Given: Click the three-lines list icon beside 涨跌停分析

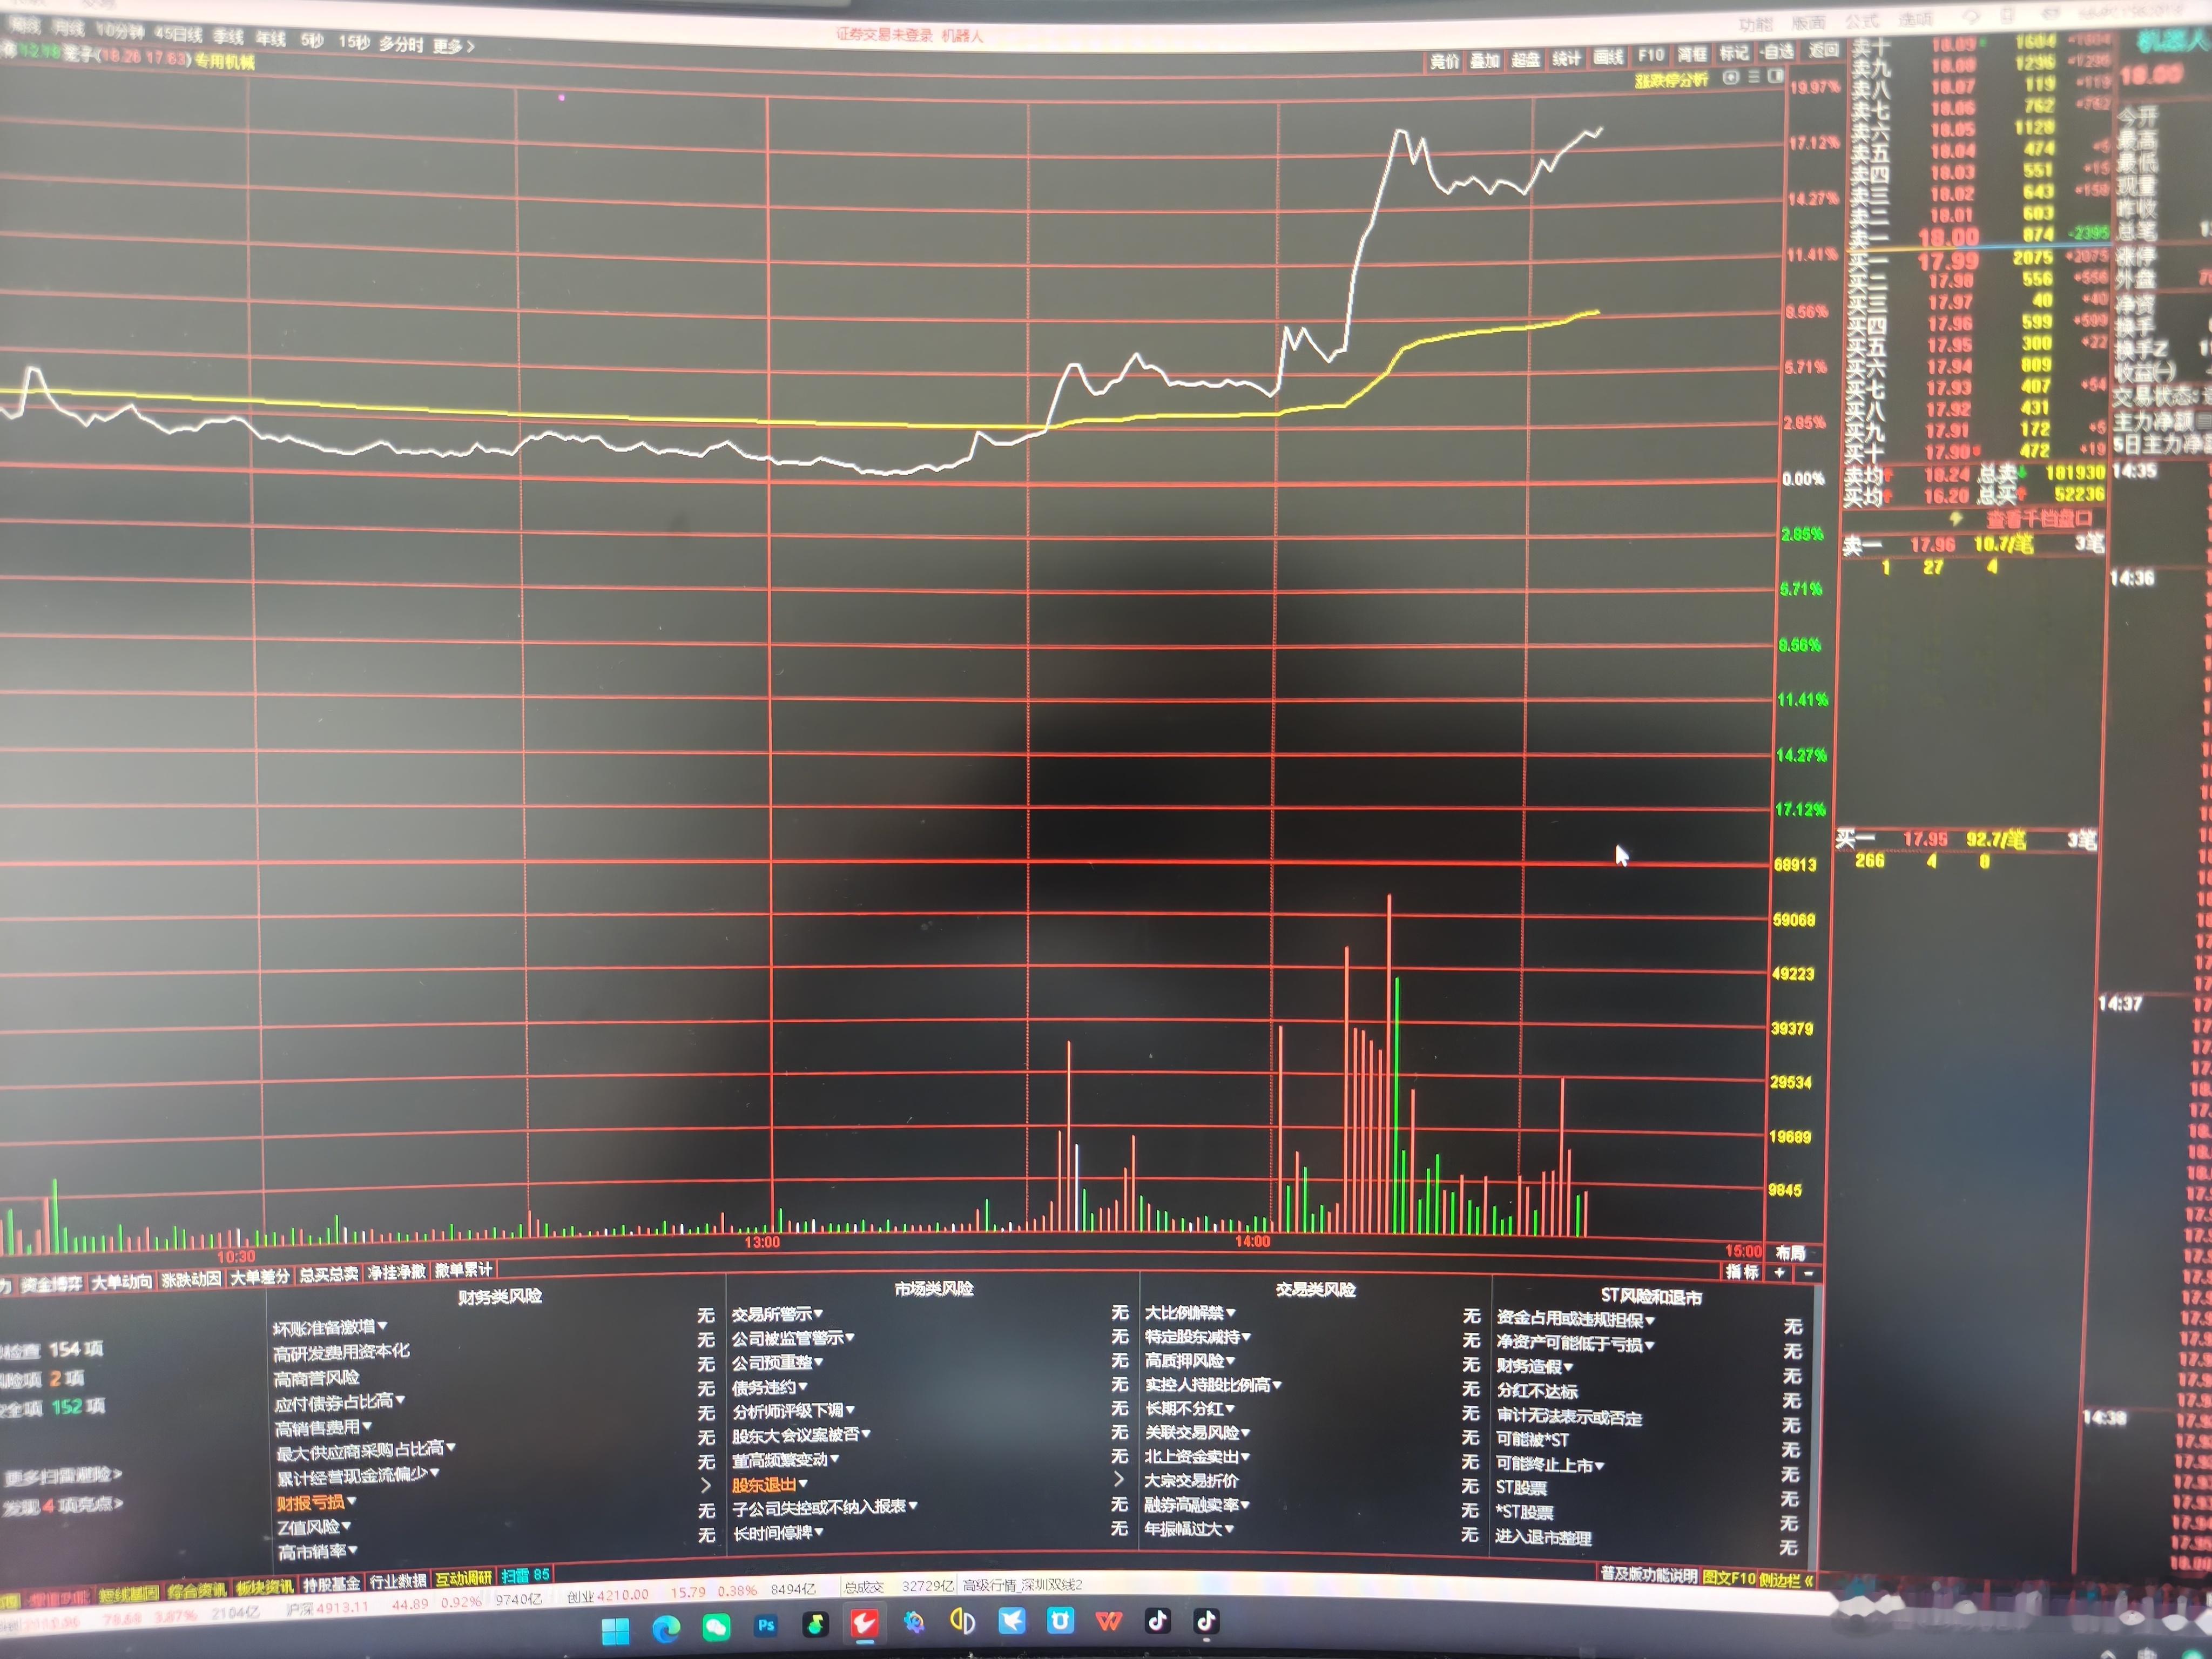Looking at the screenshot, I should pyautogui.click(x=1753, y=76).
